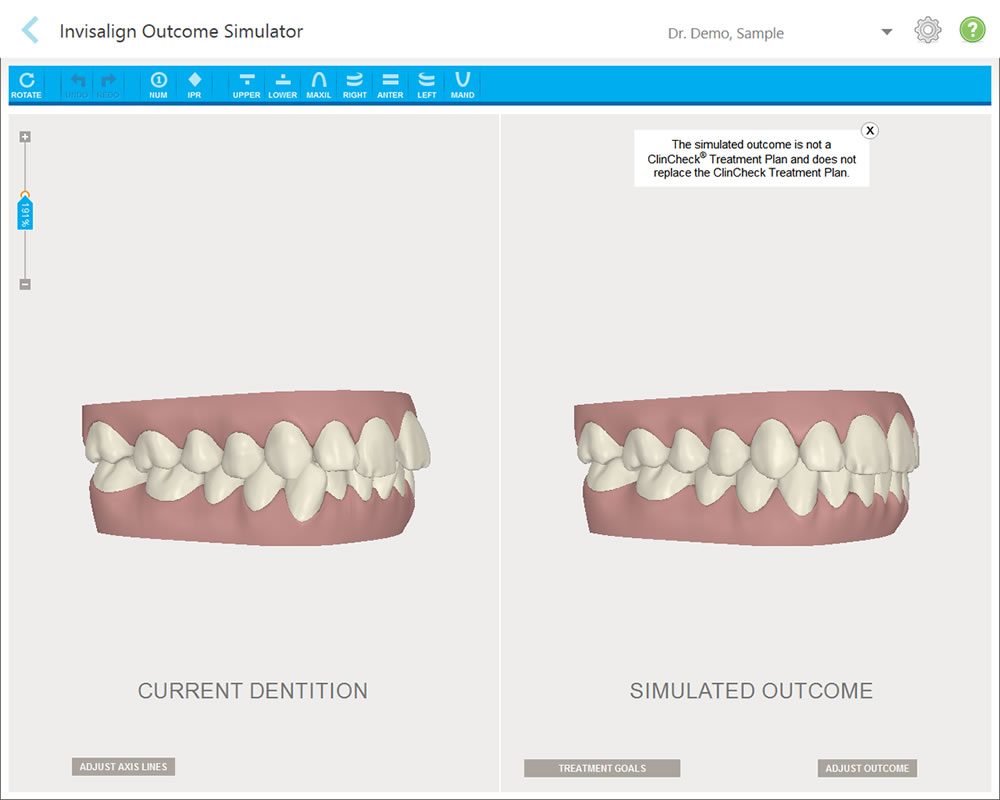The width and height of the screenshot is (1000, 800).
Task: Close the ClinCheck disclaimer notice
Action: click(x=870, y=130)
